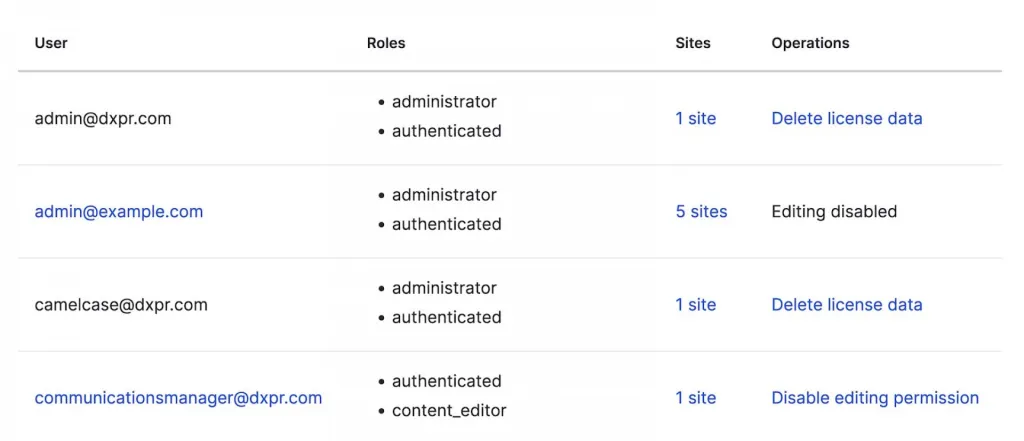Open the 1 site link for camelcase@dxpr.com
Screen dimensions: 1024x441
(x=695, y=305)
